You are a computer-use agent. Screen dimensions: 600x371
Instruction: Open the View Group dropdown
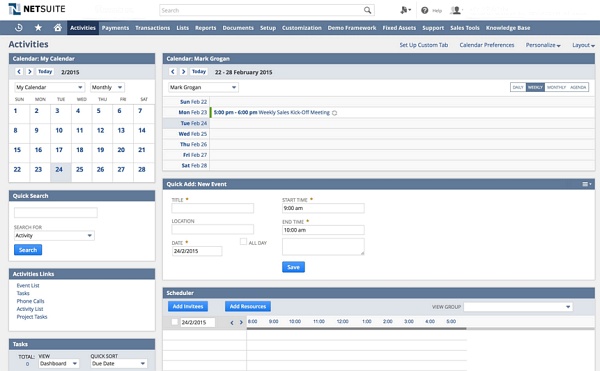point(518,307)
